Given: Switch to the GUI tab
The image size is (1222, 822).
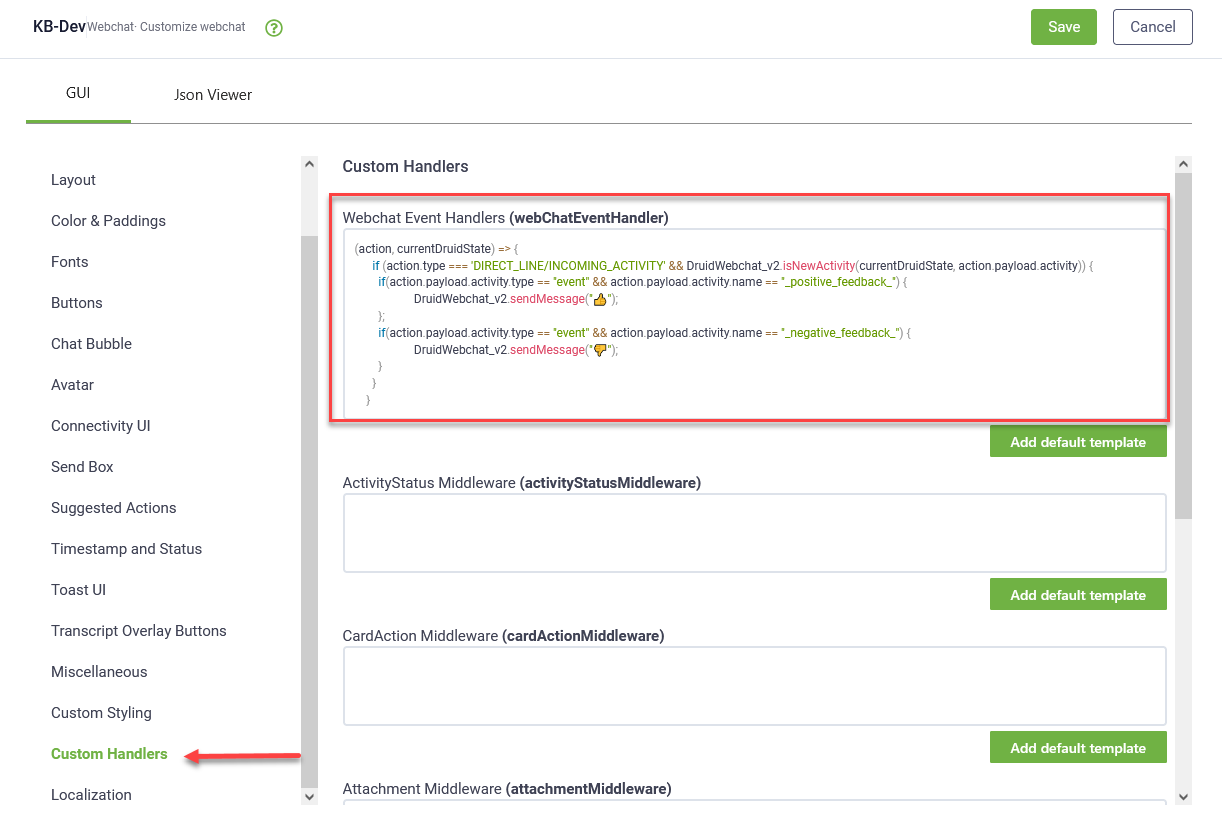Looking at the screenshot, I should pos(78,93).
